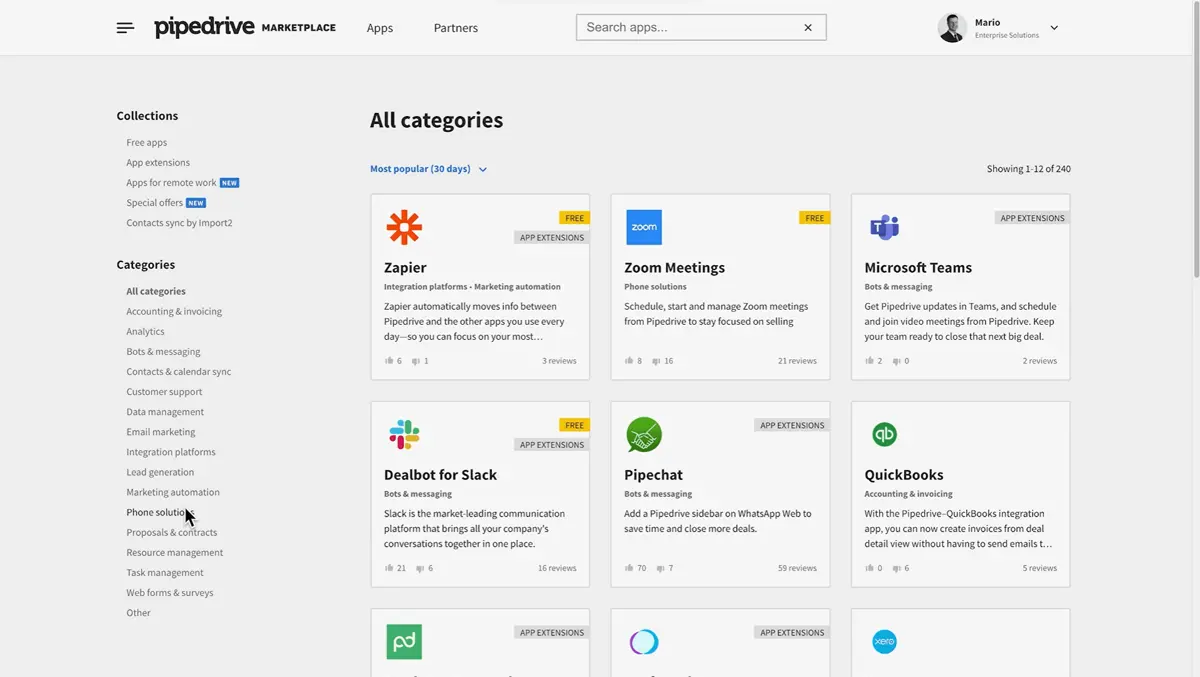1200x677 pixels.
Task: Click thumbs down icon on Zapier card
Action: pos(416,361)
